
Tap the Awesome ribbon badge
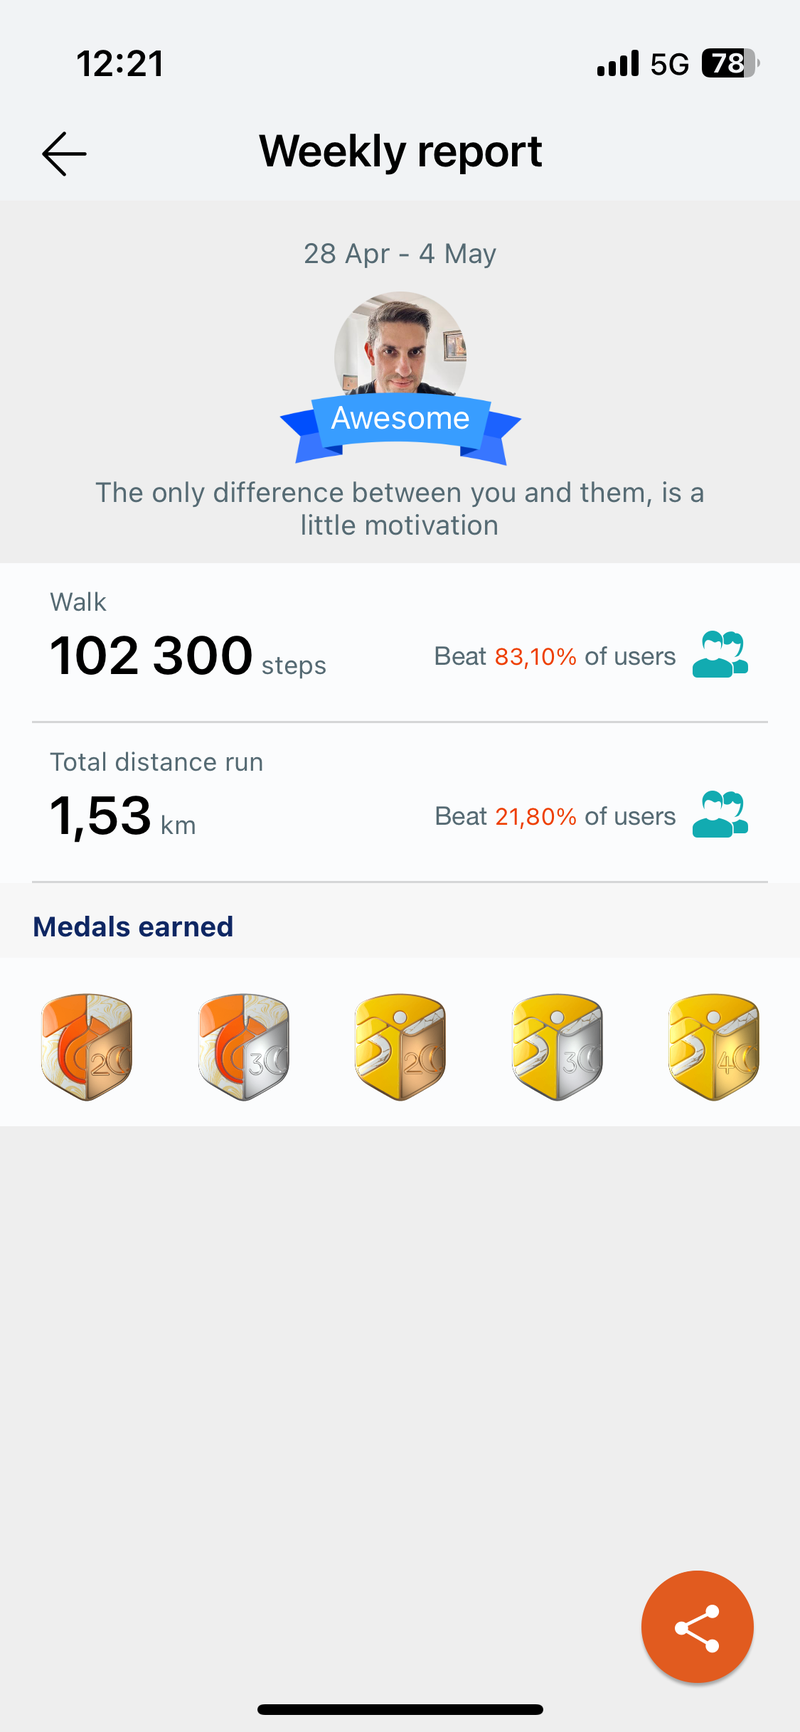(x=400, y=426)
